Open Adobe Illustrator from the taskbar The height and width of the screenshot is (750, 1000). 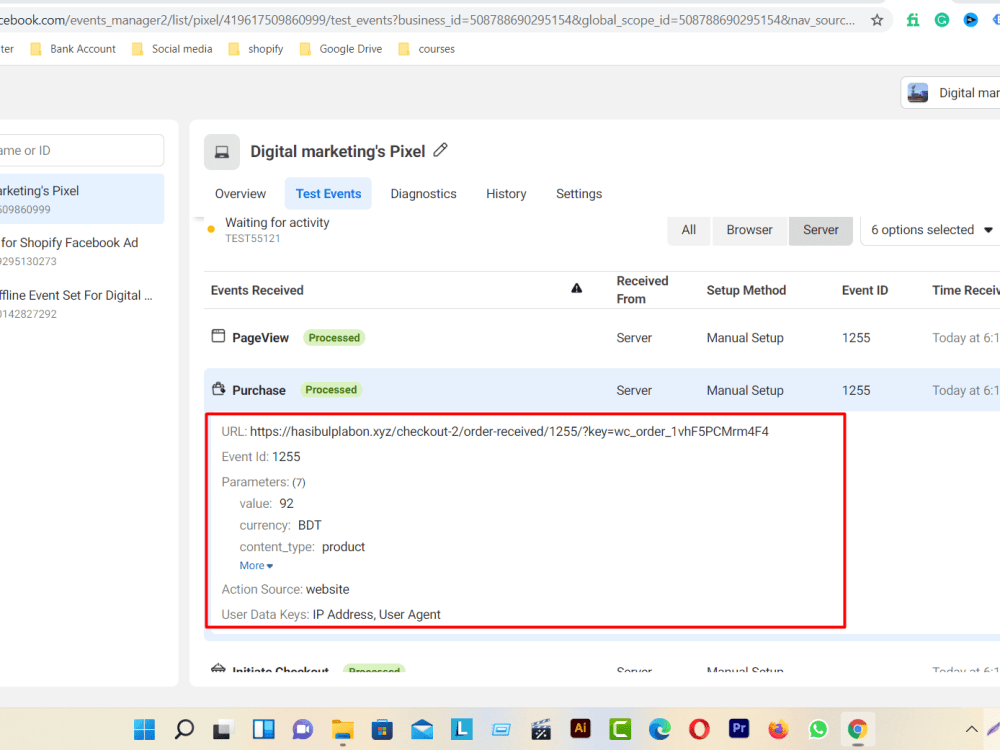pos(580,728)
